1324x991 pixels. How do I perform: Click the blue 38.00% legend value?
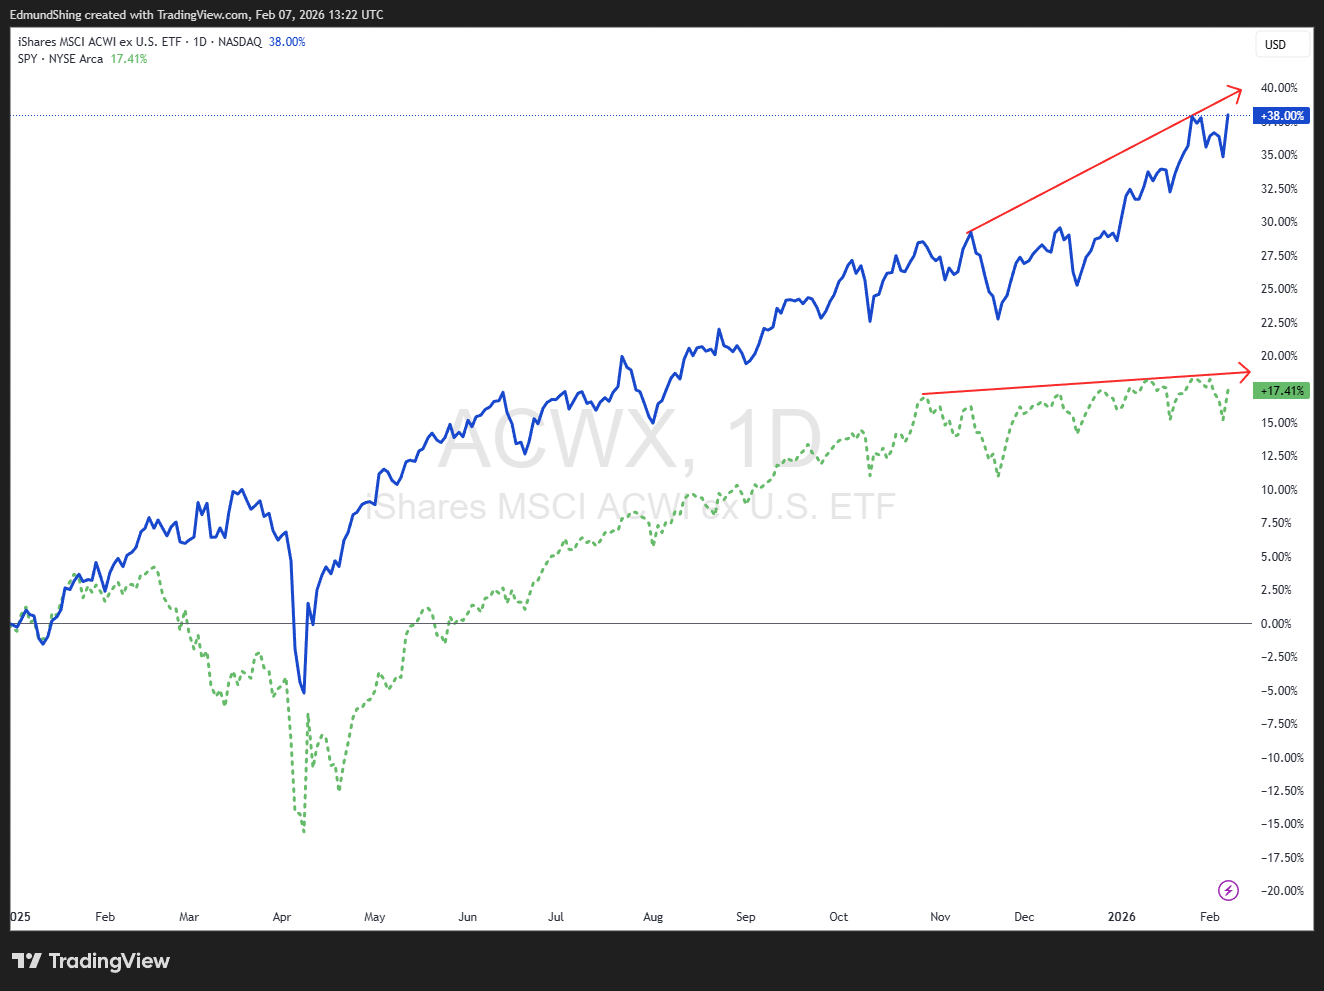click(x=287, y=42)
